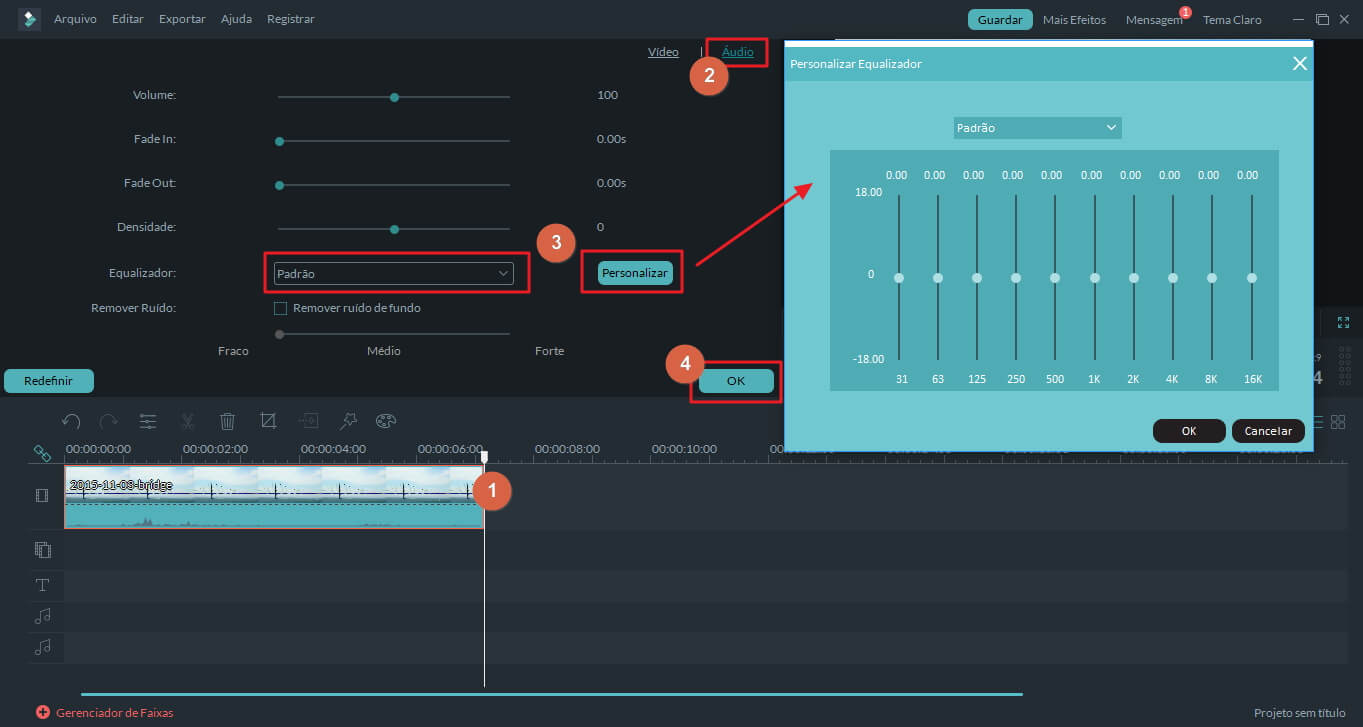The image size is (1363, 727).
Task: Click the Personalizar button
Action: 635,273
